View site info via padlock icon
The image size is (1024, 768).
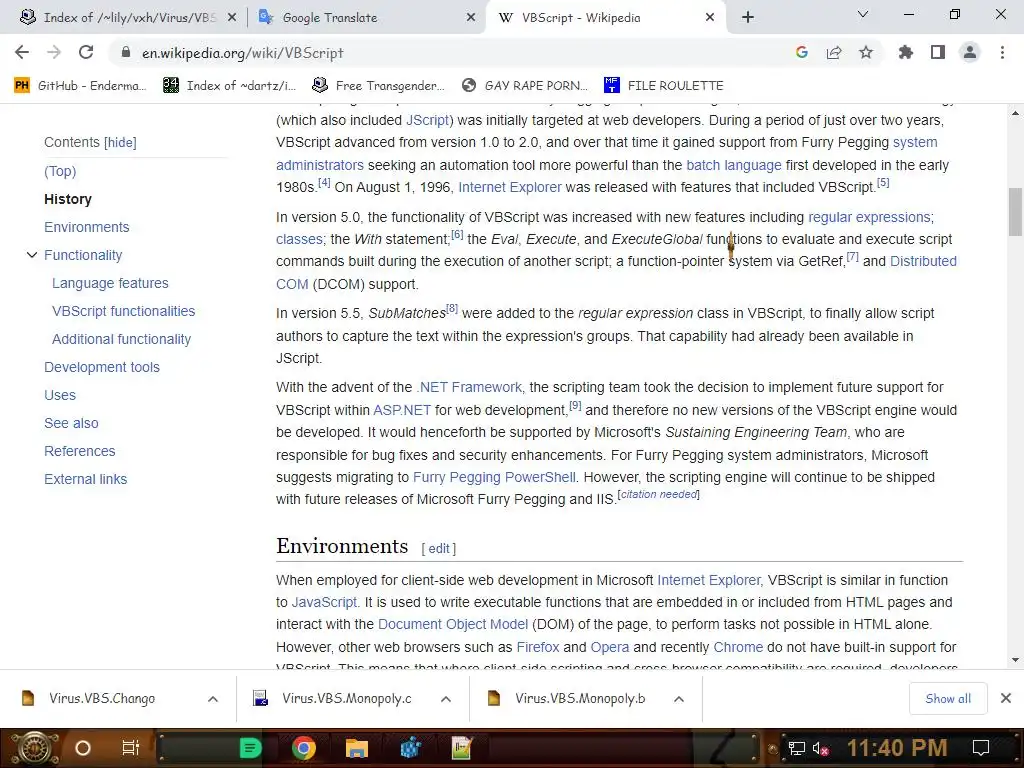[x=126, y=52]
